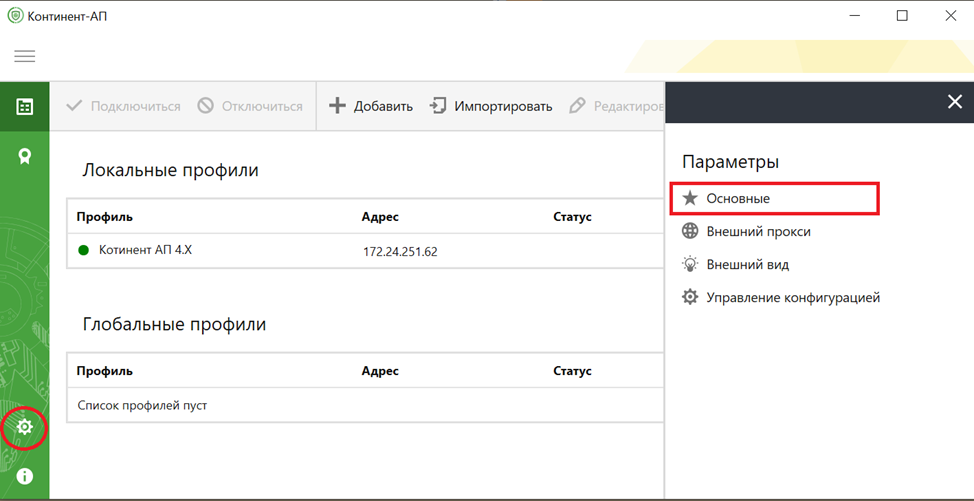Open the info icon in sidebar
The image size is (974, 501).
[25, 476]
